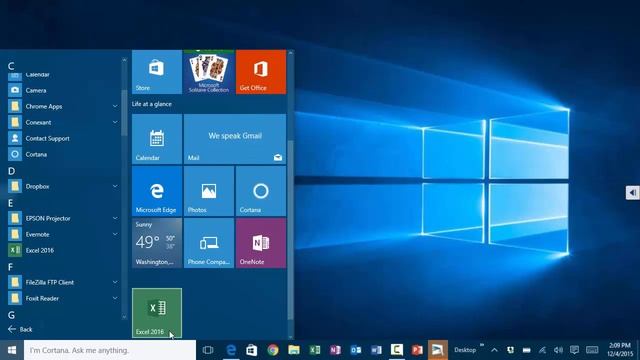
Task: Go Back from the all apps list
Action: [20, 329]
